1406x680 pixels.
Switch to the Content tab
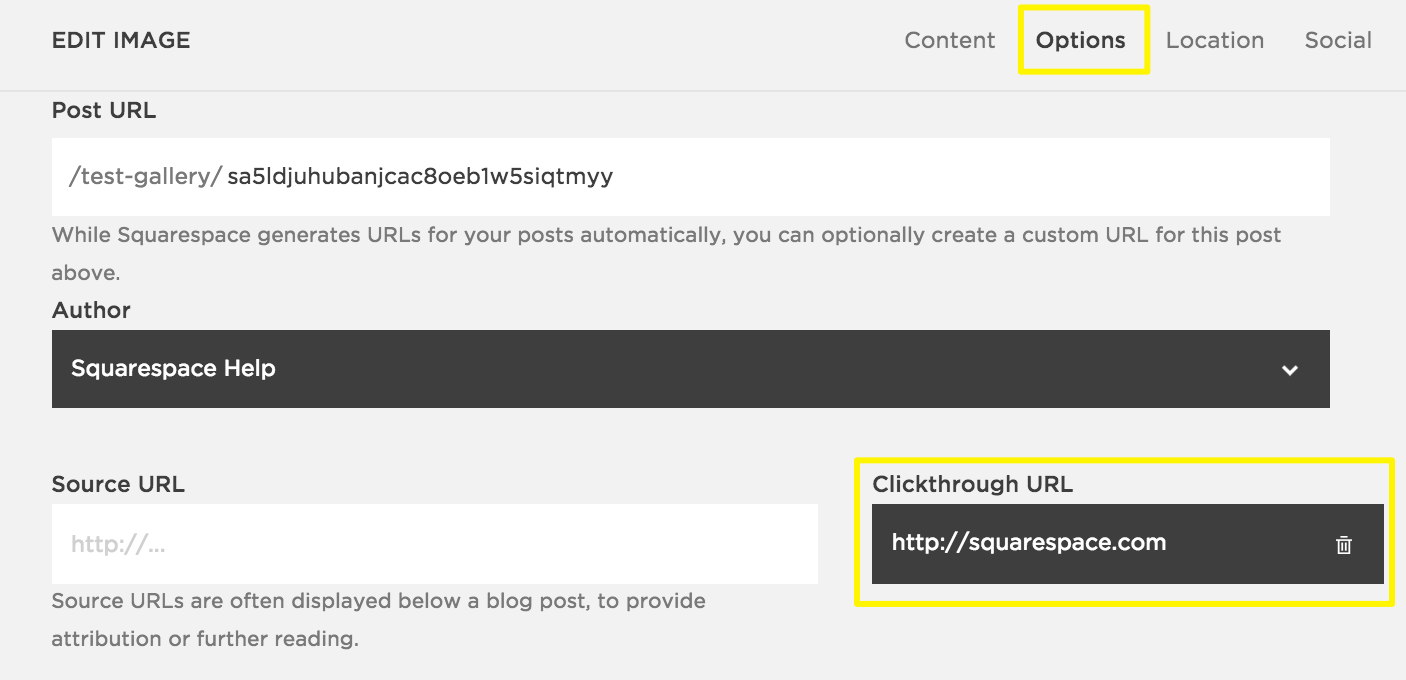950,40
